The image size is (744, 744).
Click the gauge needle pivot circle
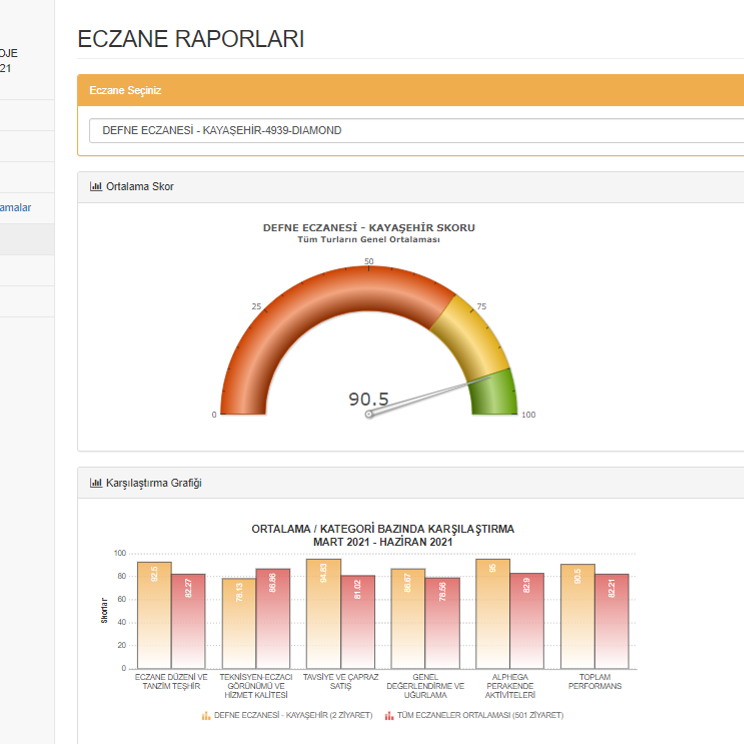369,413
